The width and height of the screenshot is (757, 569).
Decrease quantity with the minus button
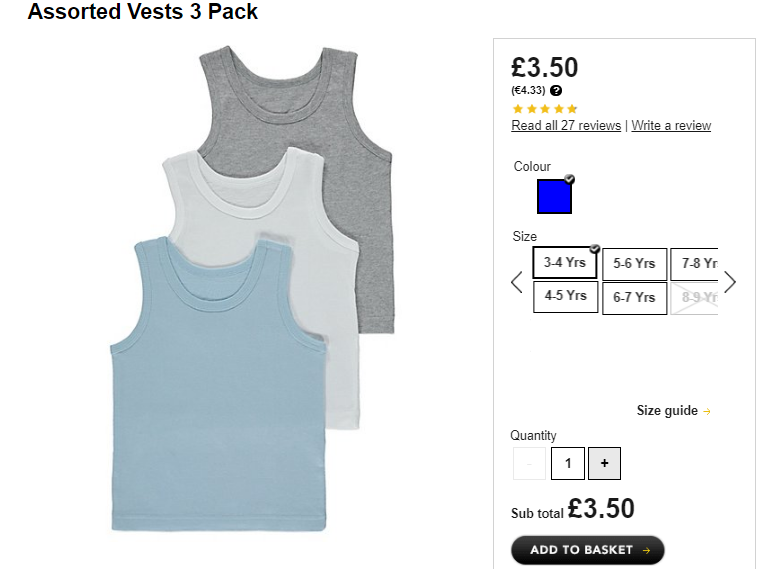pos(529,463)
